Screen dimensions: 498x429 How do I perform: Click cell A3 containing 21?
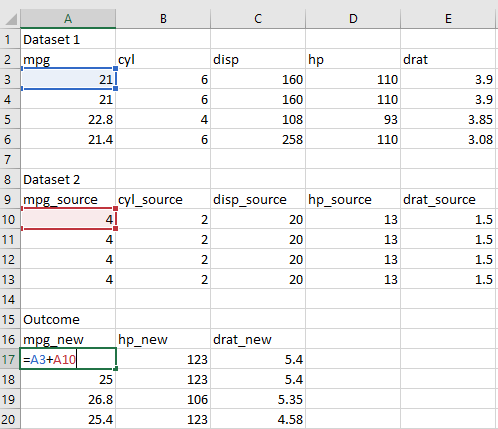pos(68,79)
